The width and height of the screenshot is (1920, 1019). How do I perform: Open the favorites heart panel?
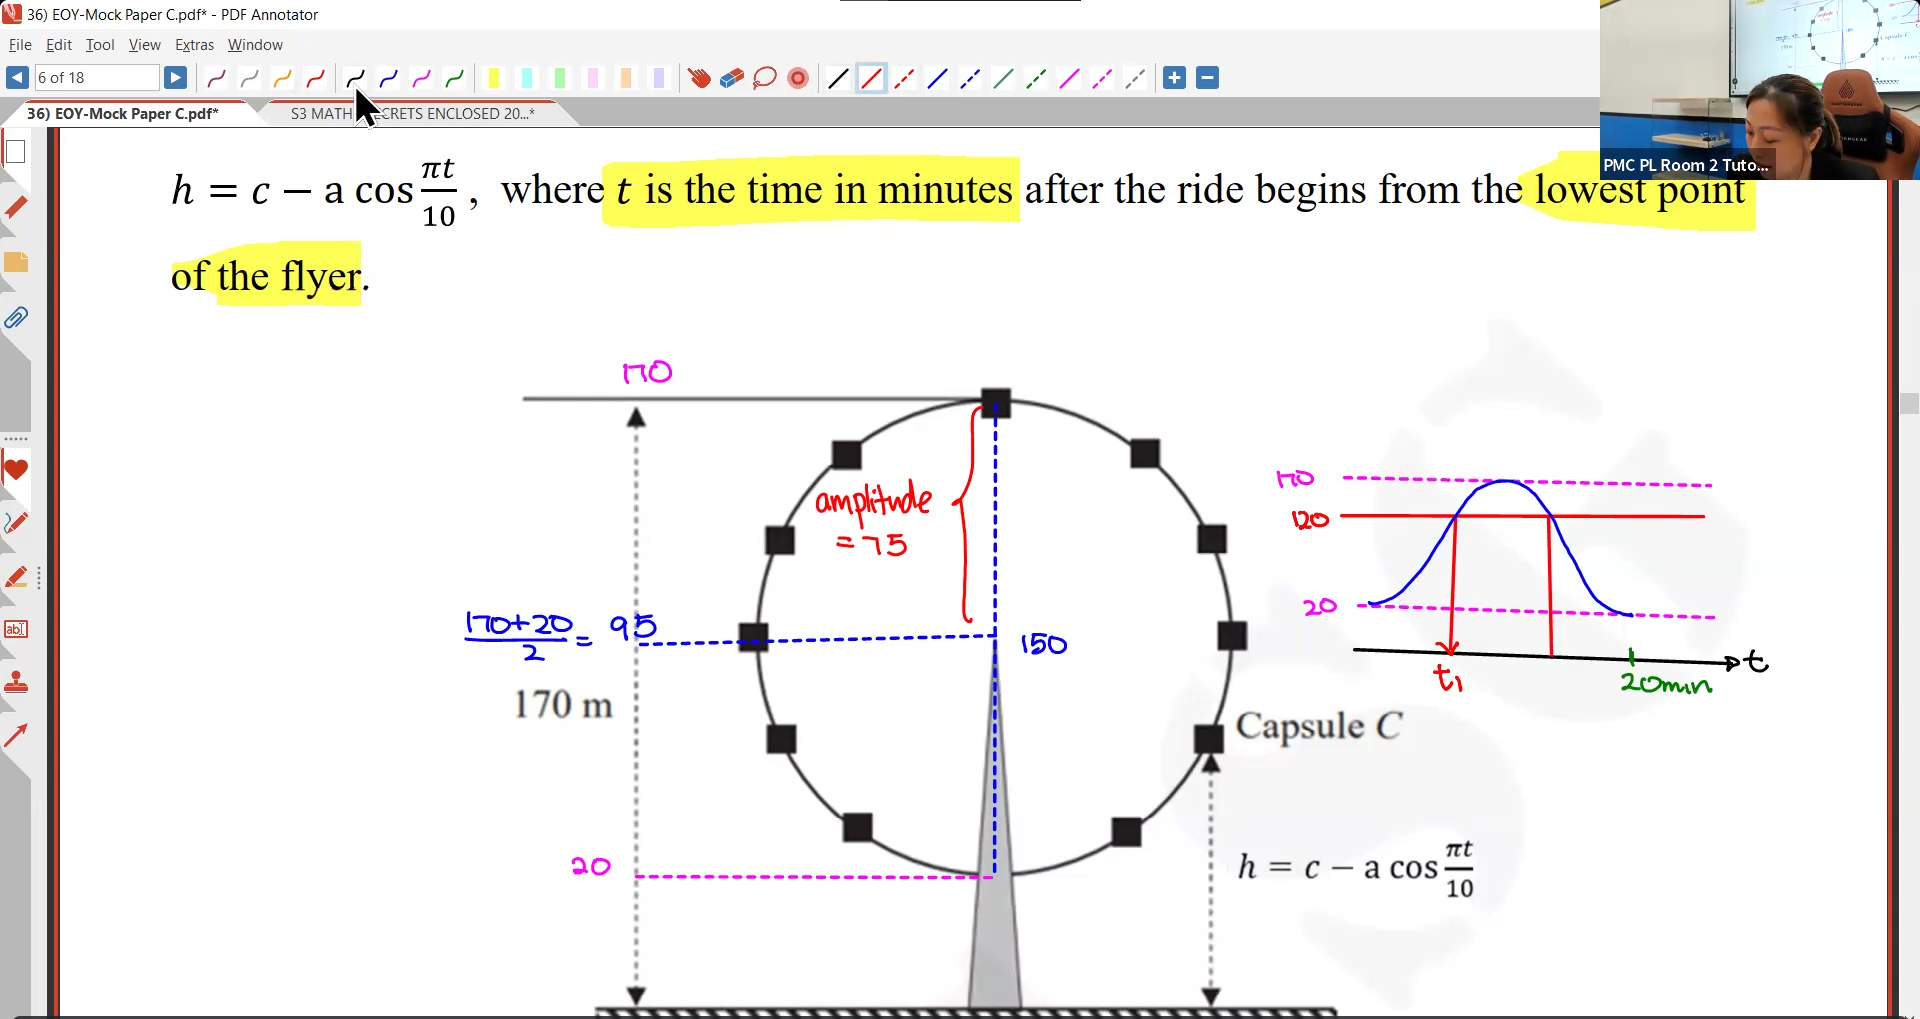[x=16, y=470]
